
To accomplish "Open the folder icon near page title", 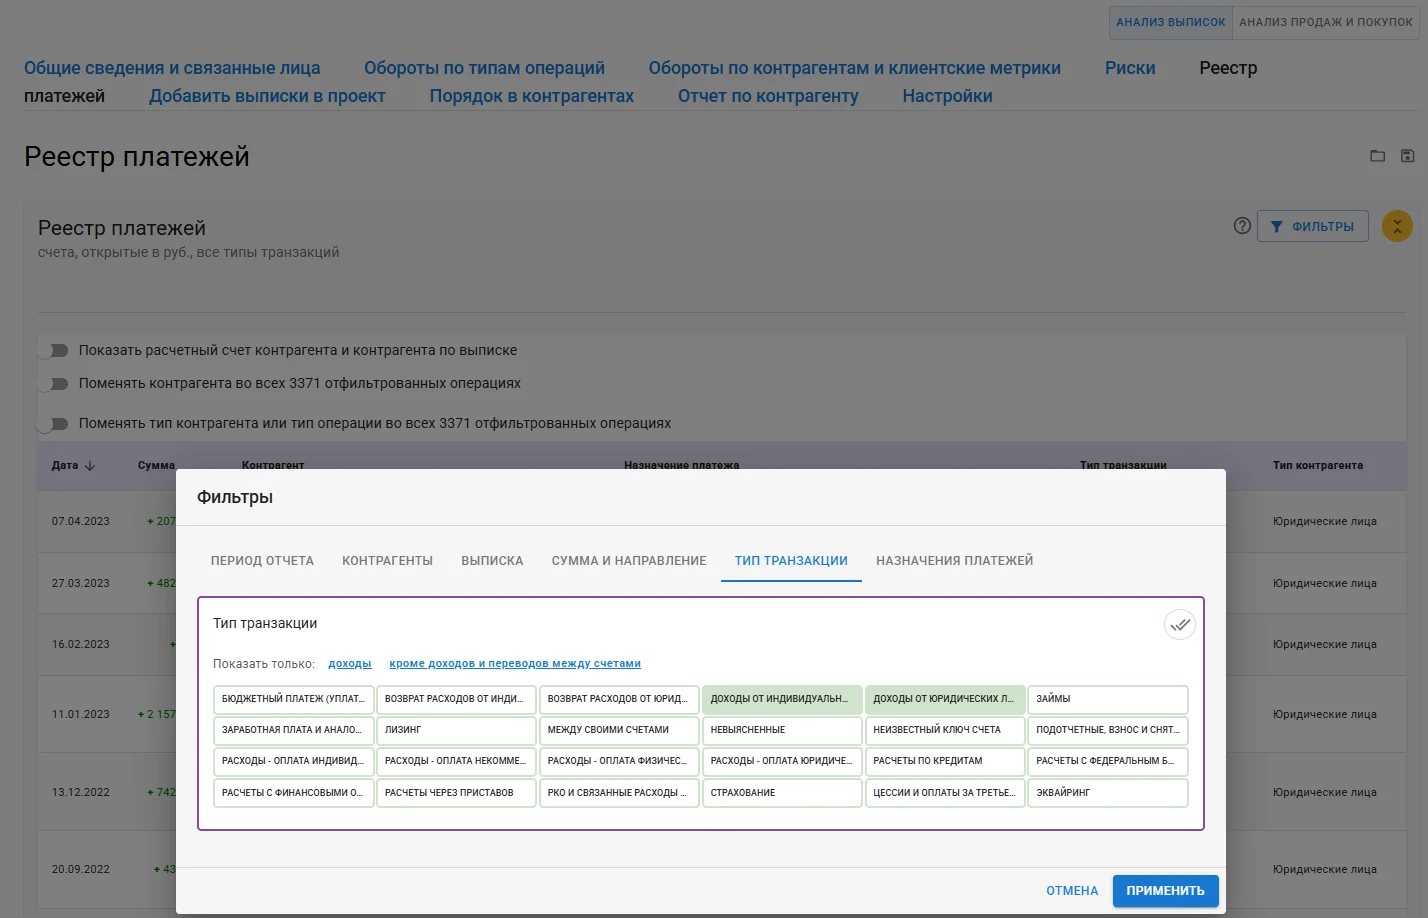I will click(1377, 156).
